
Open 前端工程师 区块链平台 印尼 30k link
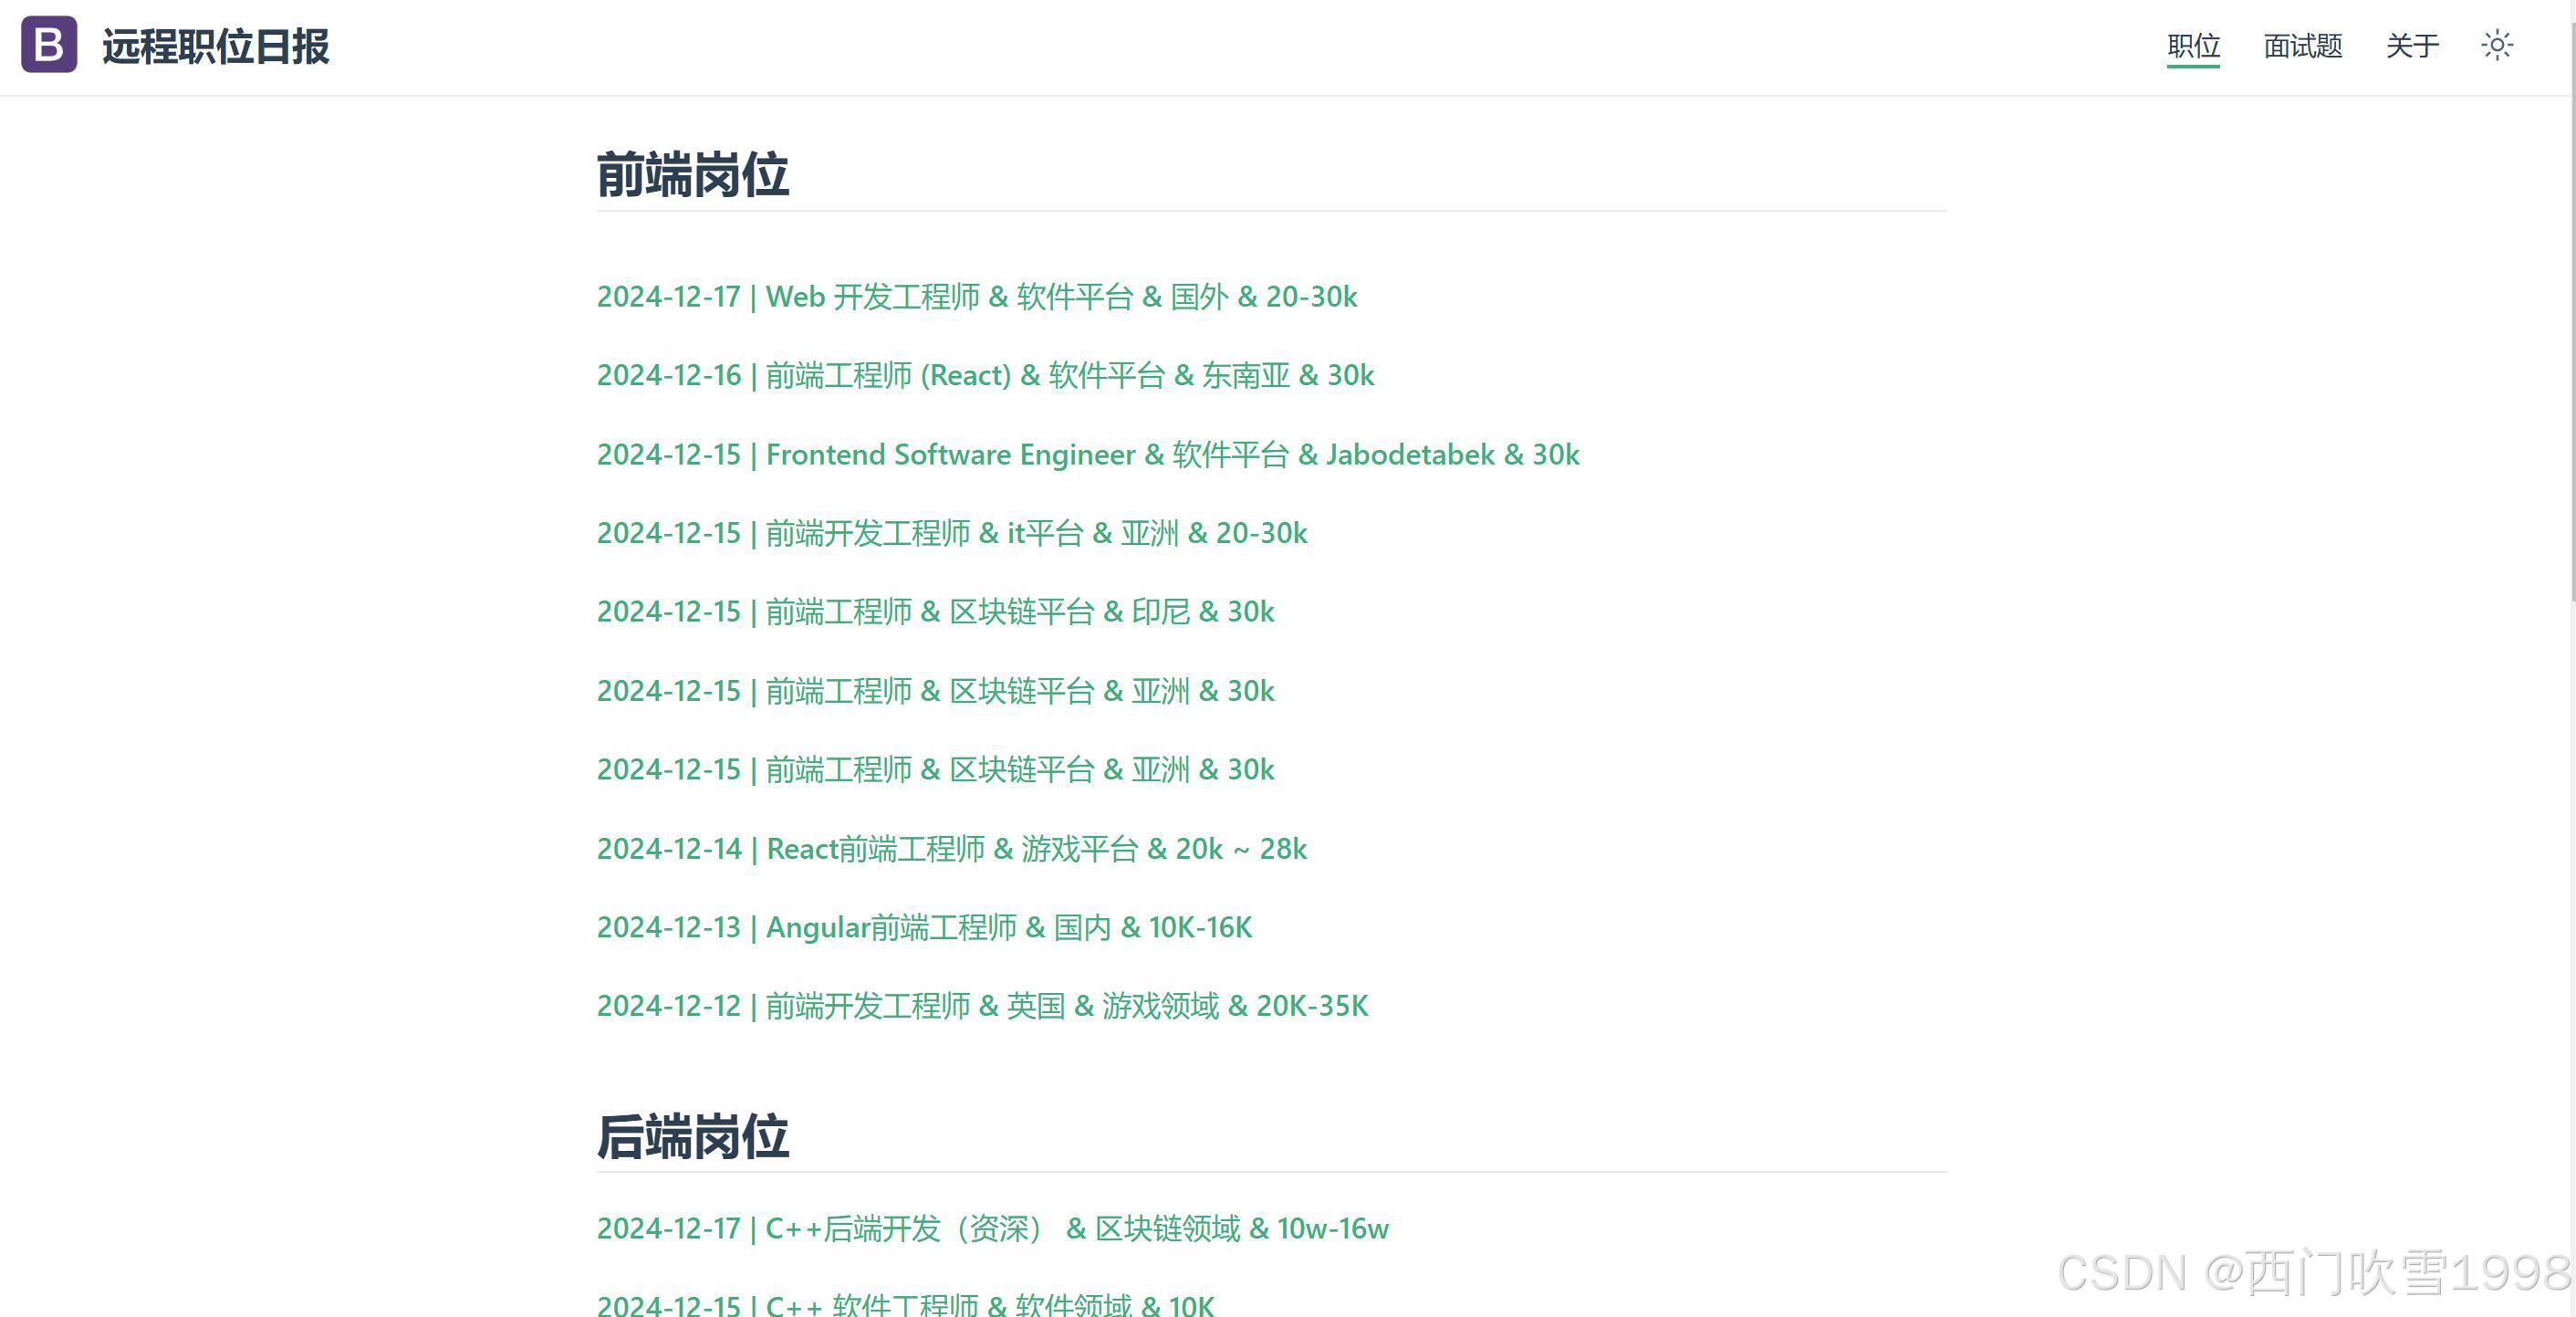tap(935, 612)
